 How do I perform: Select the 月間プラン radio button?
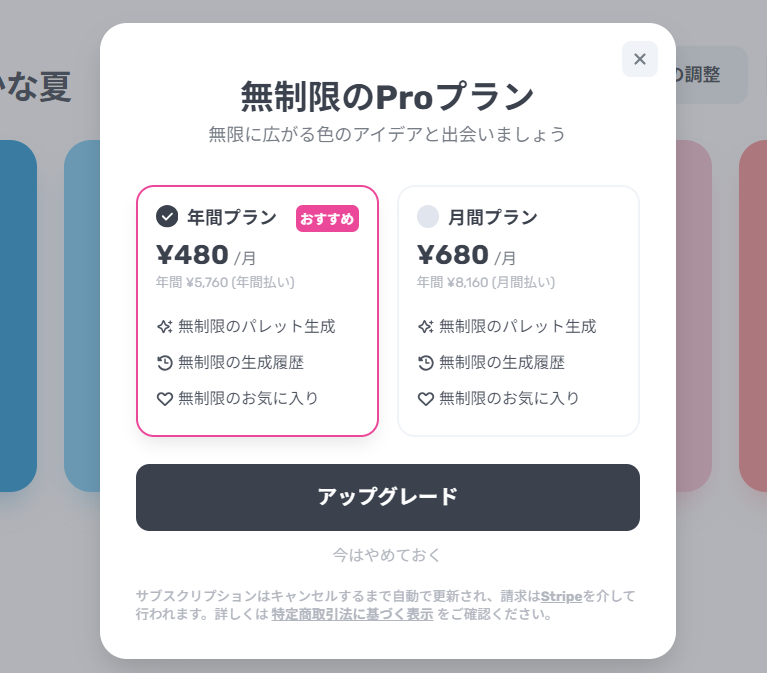[x=428, y=217]
